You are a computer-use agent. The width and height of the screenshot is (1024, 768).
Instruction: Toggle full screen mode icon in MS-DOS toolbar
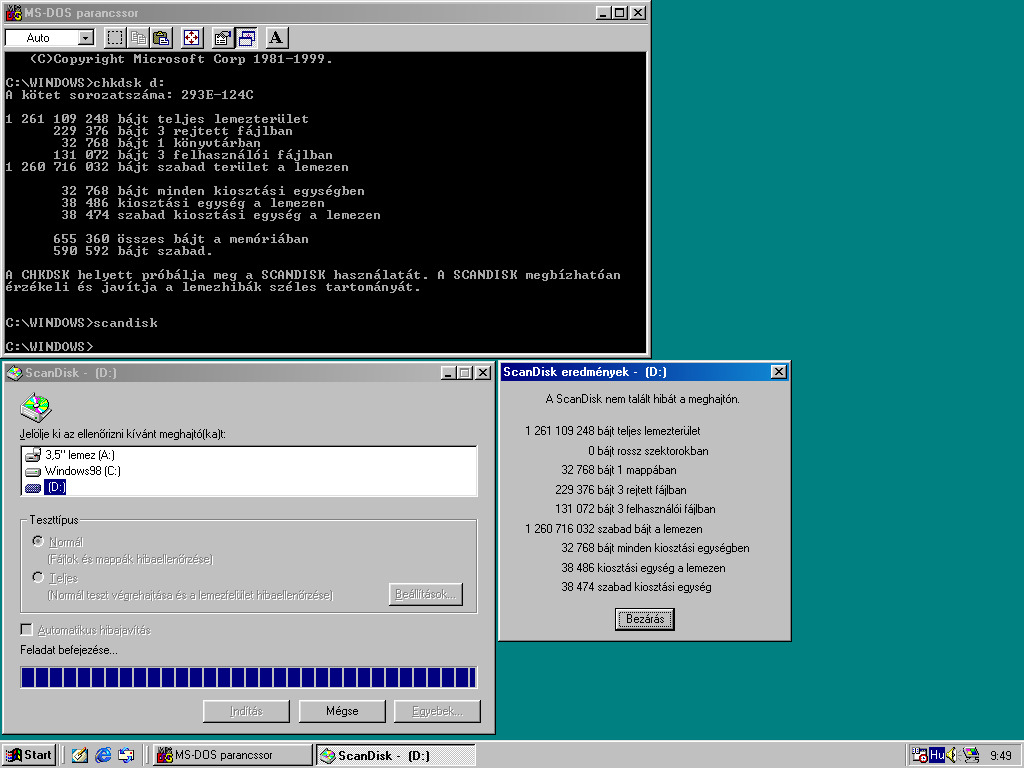tap(191, 38)
